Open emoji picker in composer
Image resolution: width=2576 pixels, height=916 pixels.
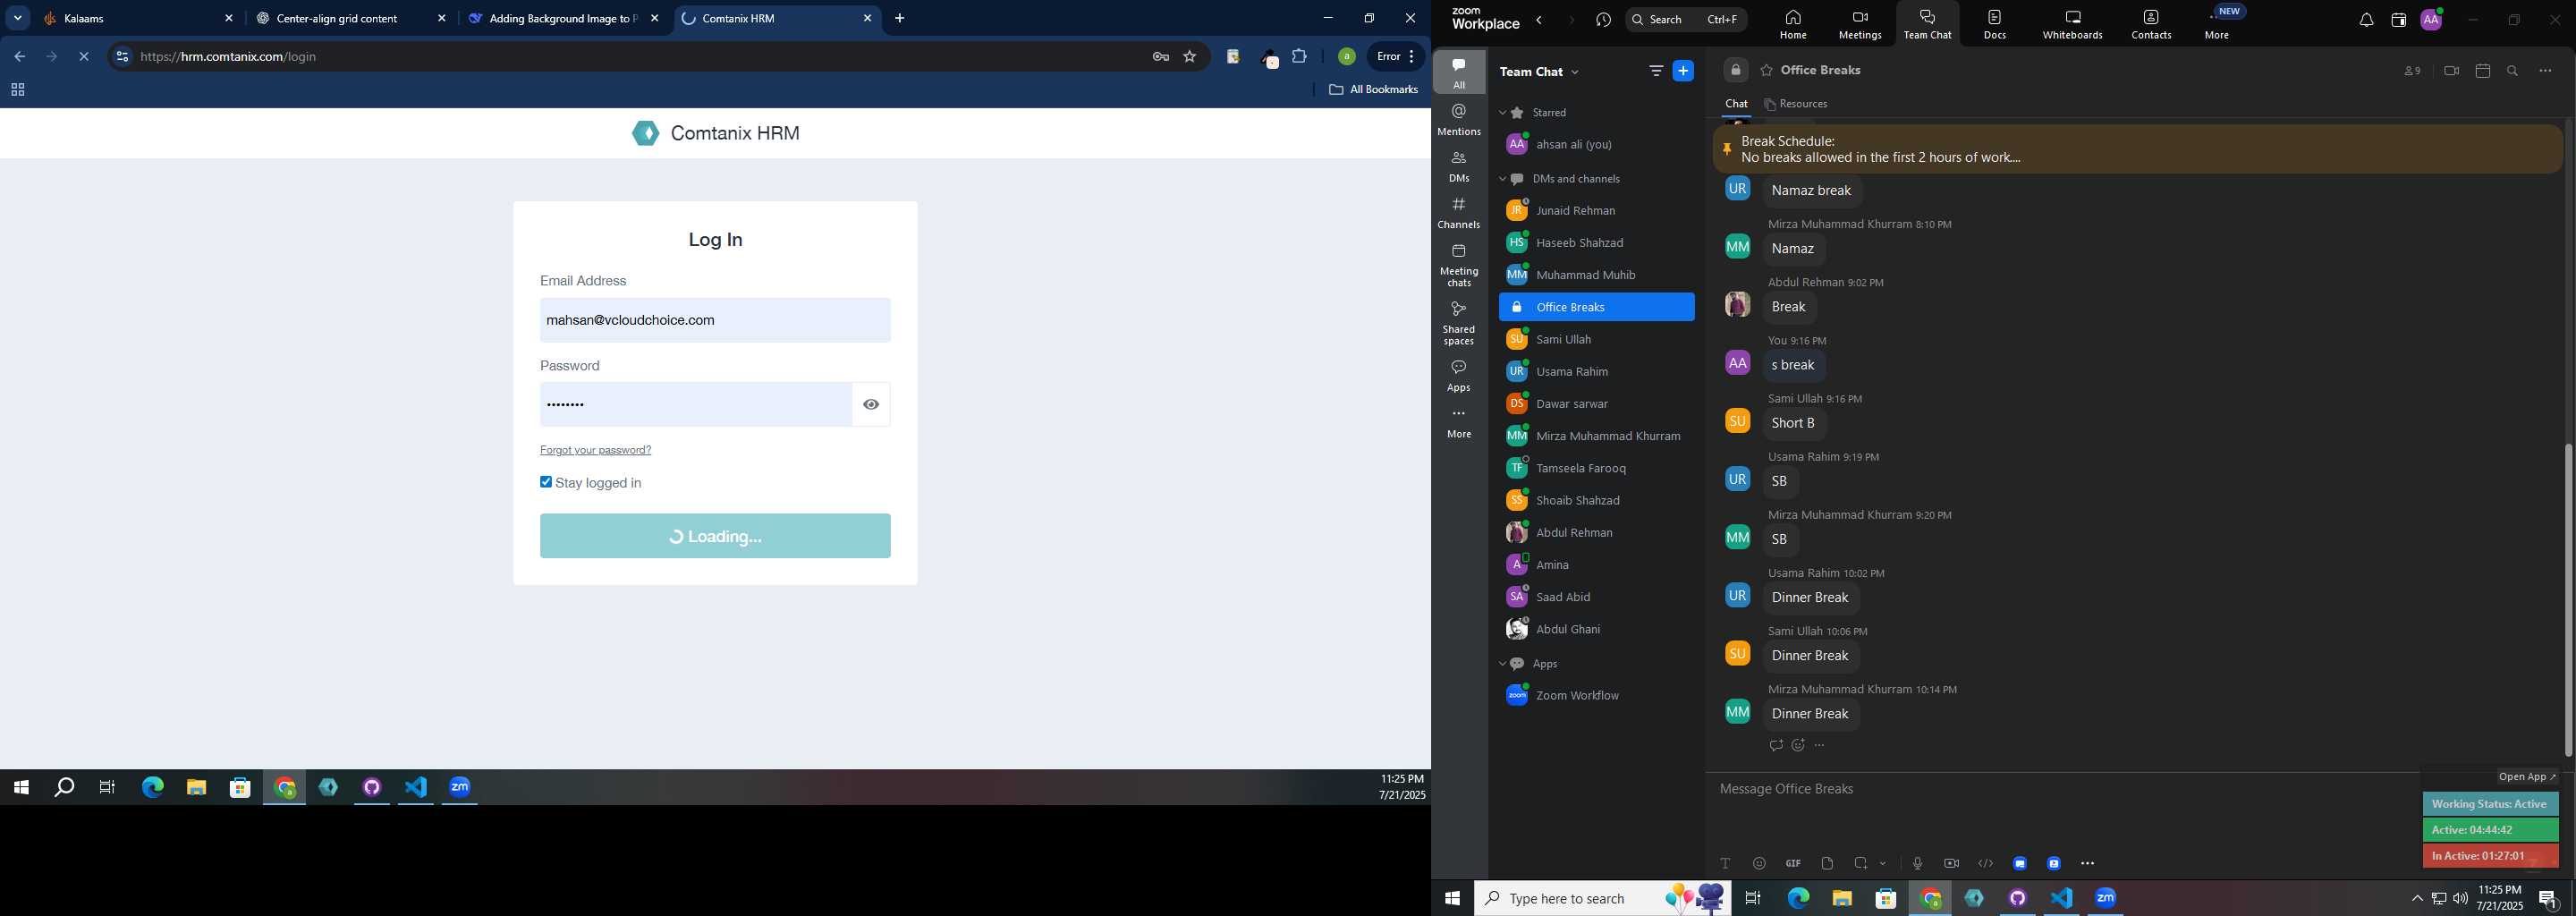1759,864
